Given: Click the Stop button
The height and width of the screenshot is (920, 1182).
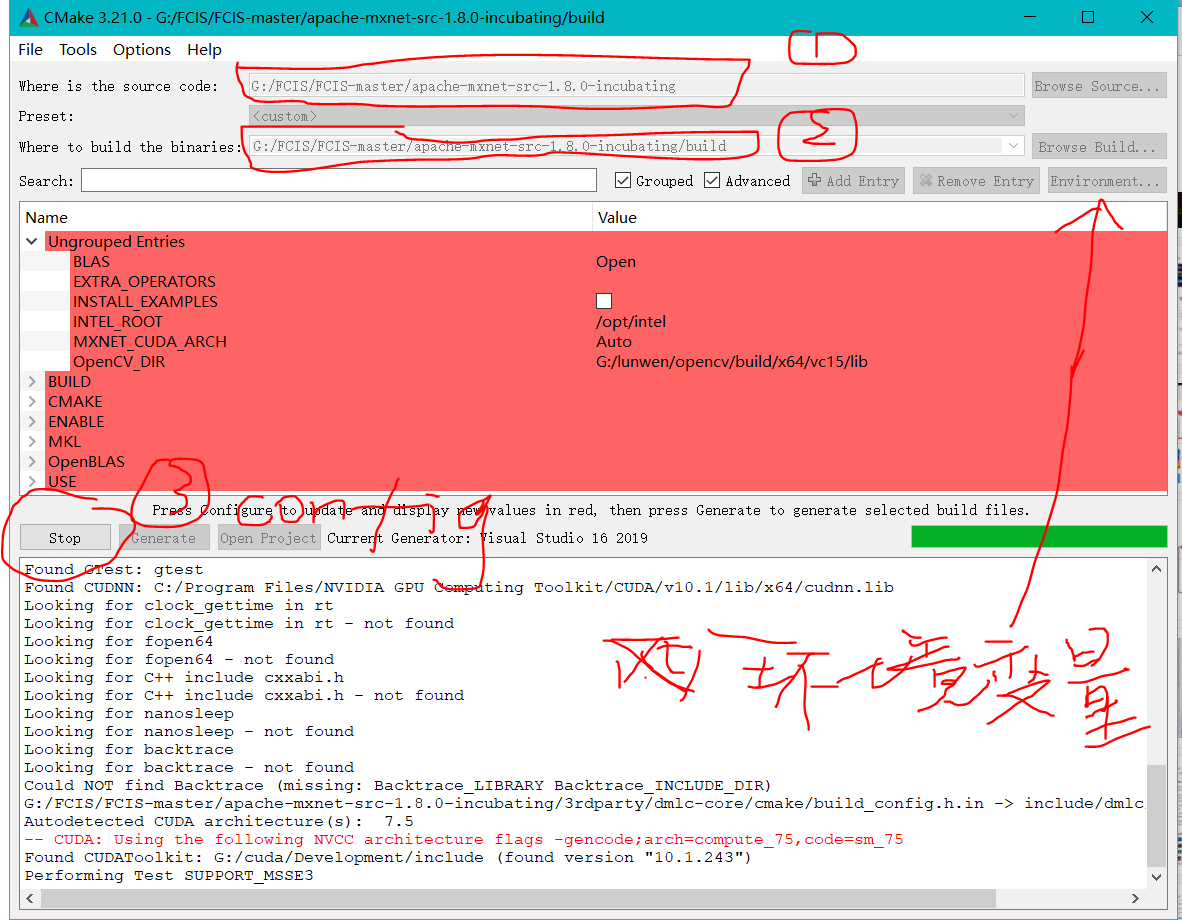Looking at the screenshot, I should [x=65, y=538].
